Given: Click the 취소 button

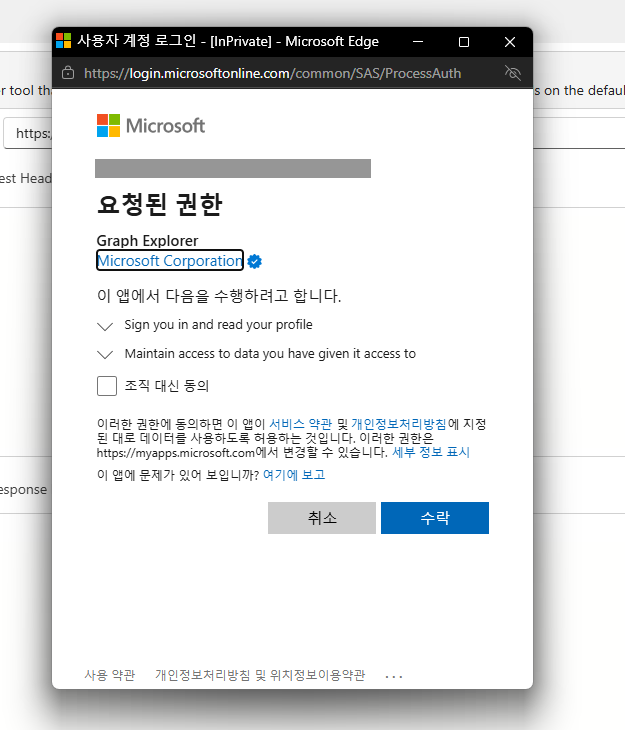Looking at the screenshot, I should [322, 518].
